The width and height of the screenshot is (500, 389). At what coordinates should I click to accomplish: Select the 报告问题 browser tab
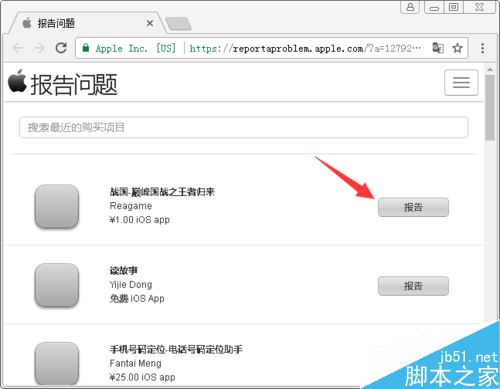[x=87, y=23]
